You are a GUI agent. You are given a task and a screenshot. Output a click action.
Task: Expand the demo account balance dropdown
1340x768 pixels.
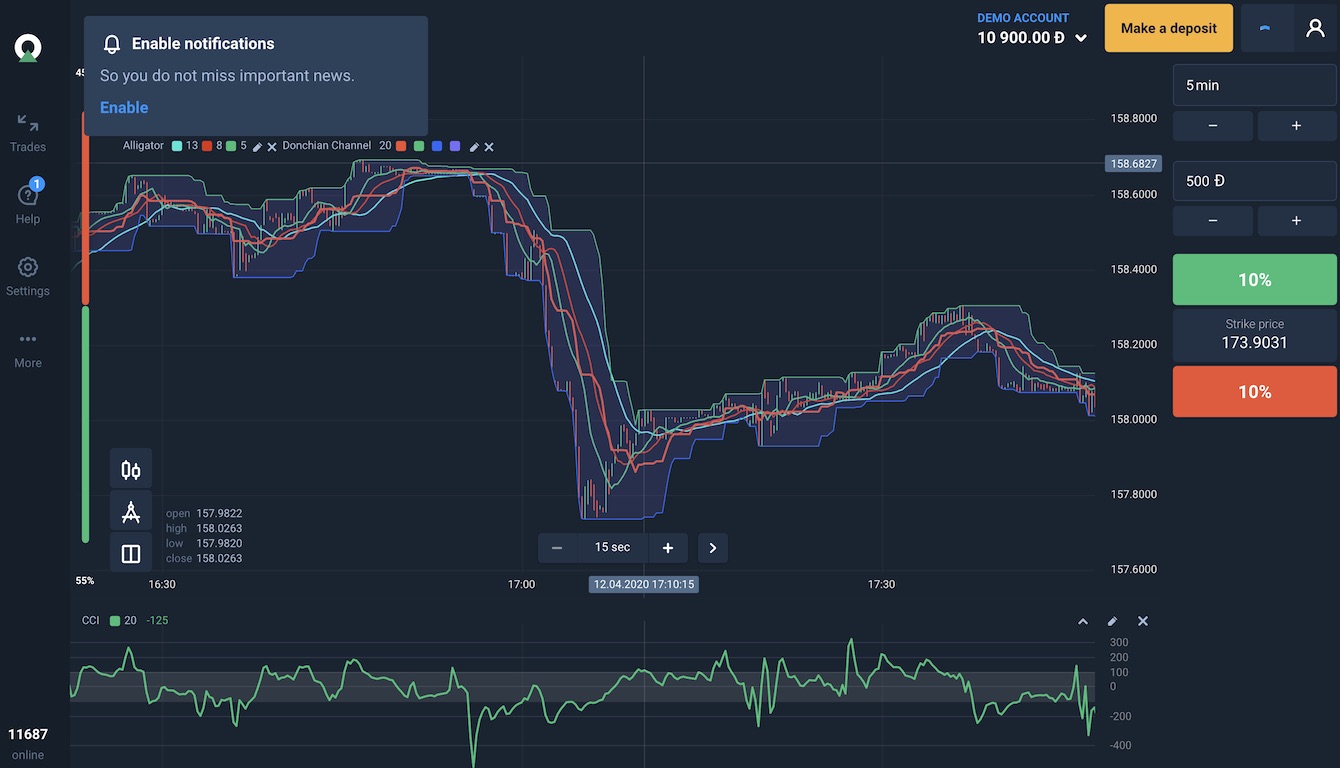coord(1081,39)
